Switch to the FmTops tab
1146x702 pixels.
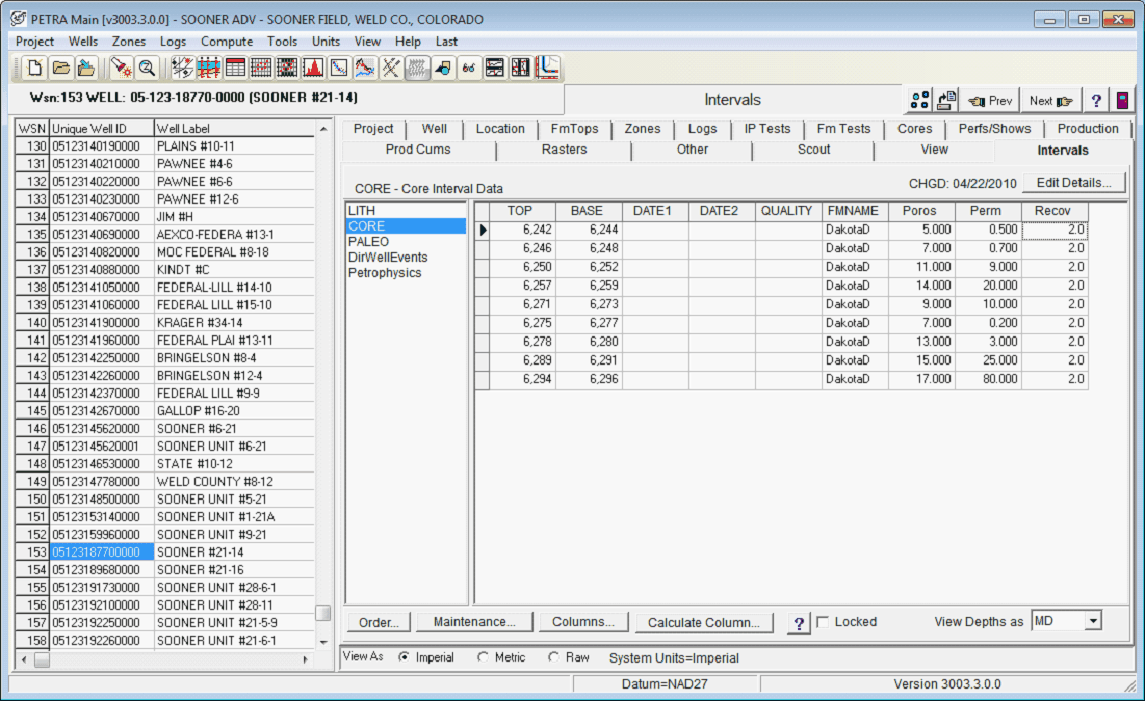[x=574, y=129]
